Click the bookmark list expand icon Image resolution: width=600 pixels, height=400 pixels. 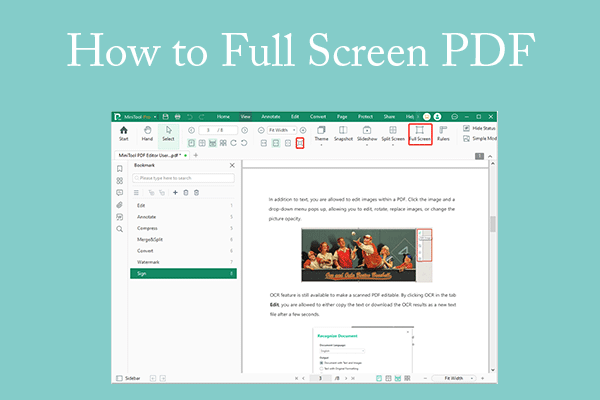(136, 193)
